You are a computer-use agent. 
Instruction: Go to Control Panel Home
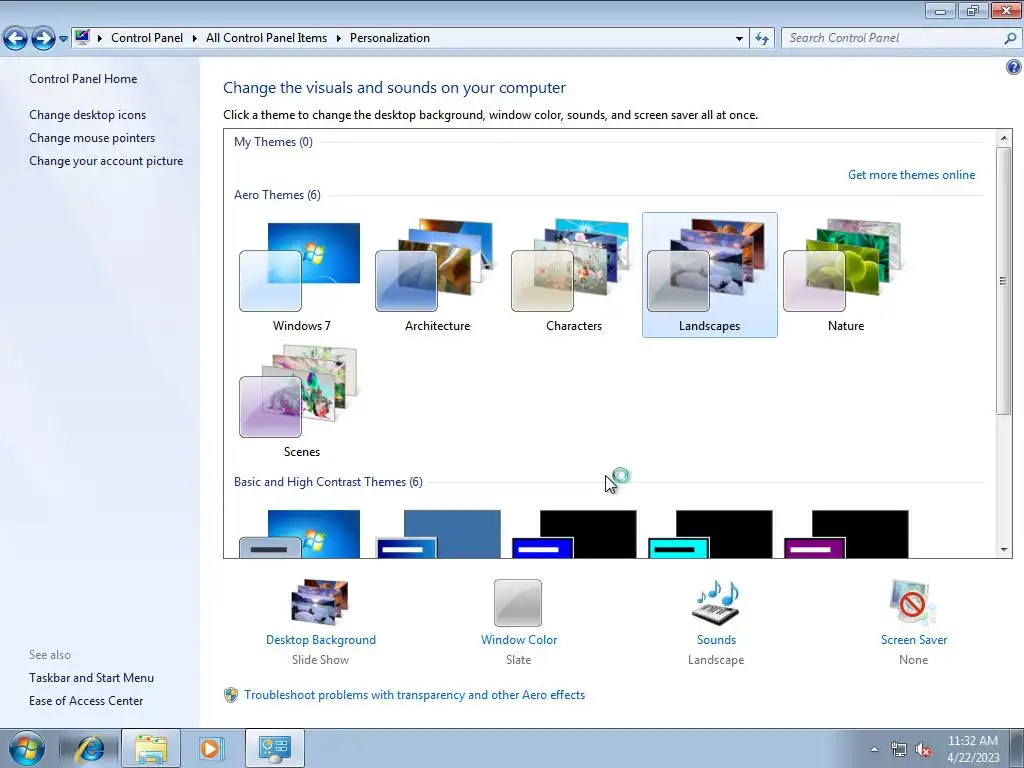click(83, 79)
